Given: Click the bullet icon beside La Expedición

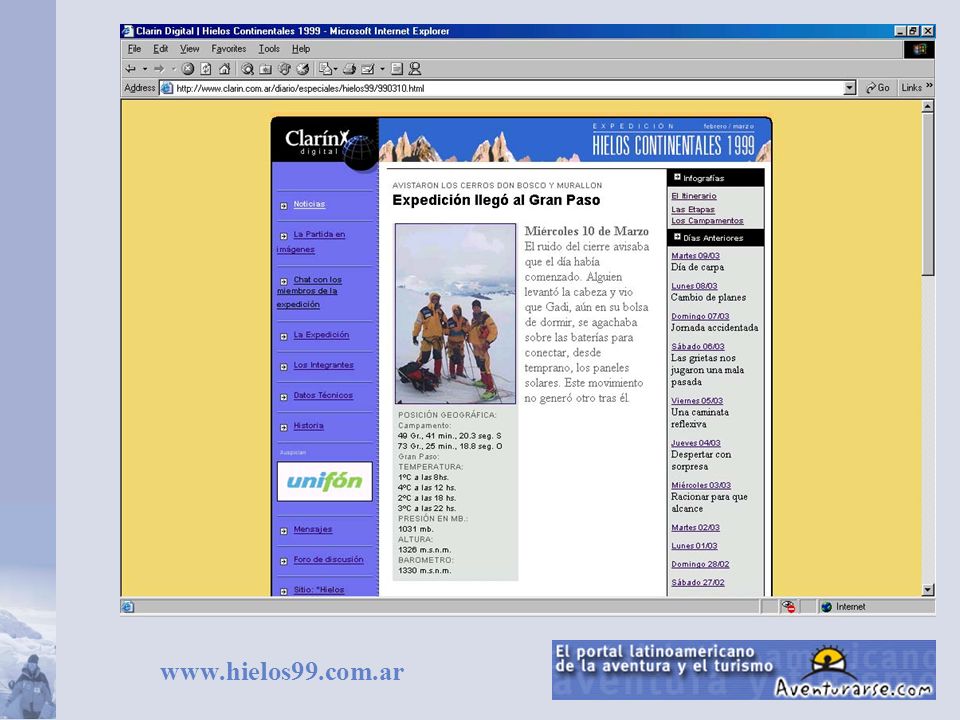Looking at the screenshot, I should click(x=283, y=337).
